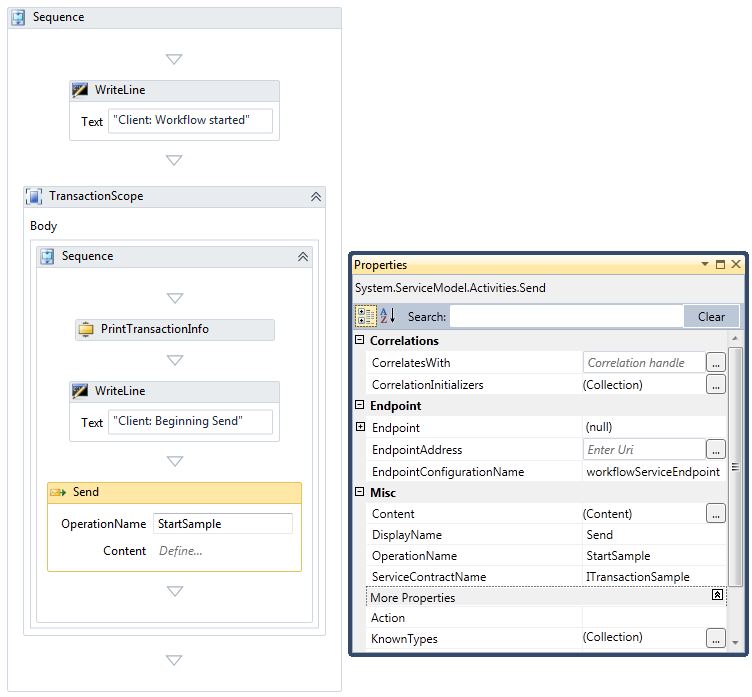Click the properties vertical scrollbar thumb
The width and height of the screenshot is (752, 697).
point(735,466)
